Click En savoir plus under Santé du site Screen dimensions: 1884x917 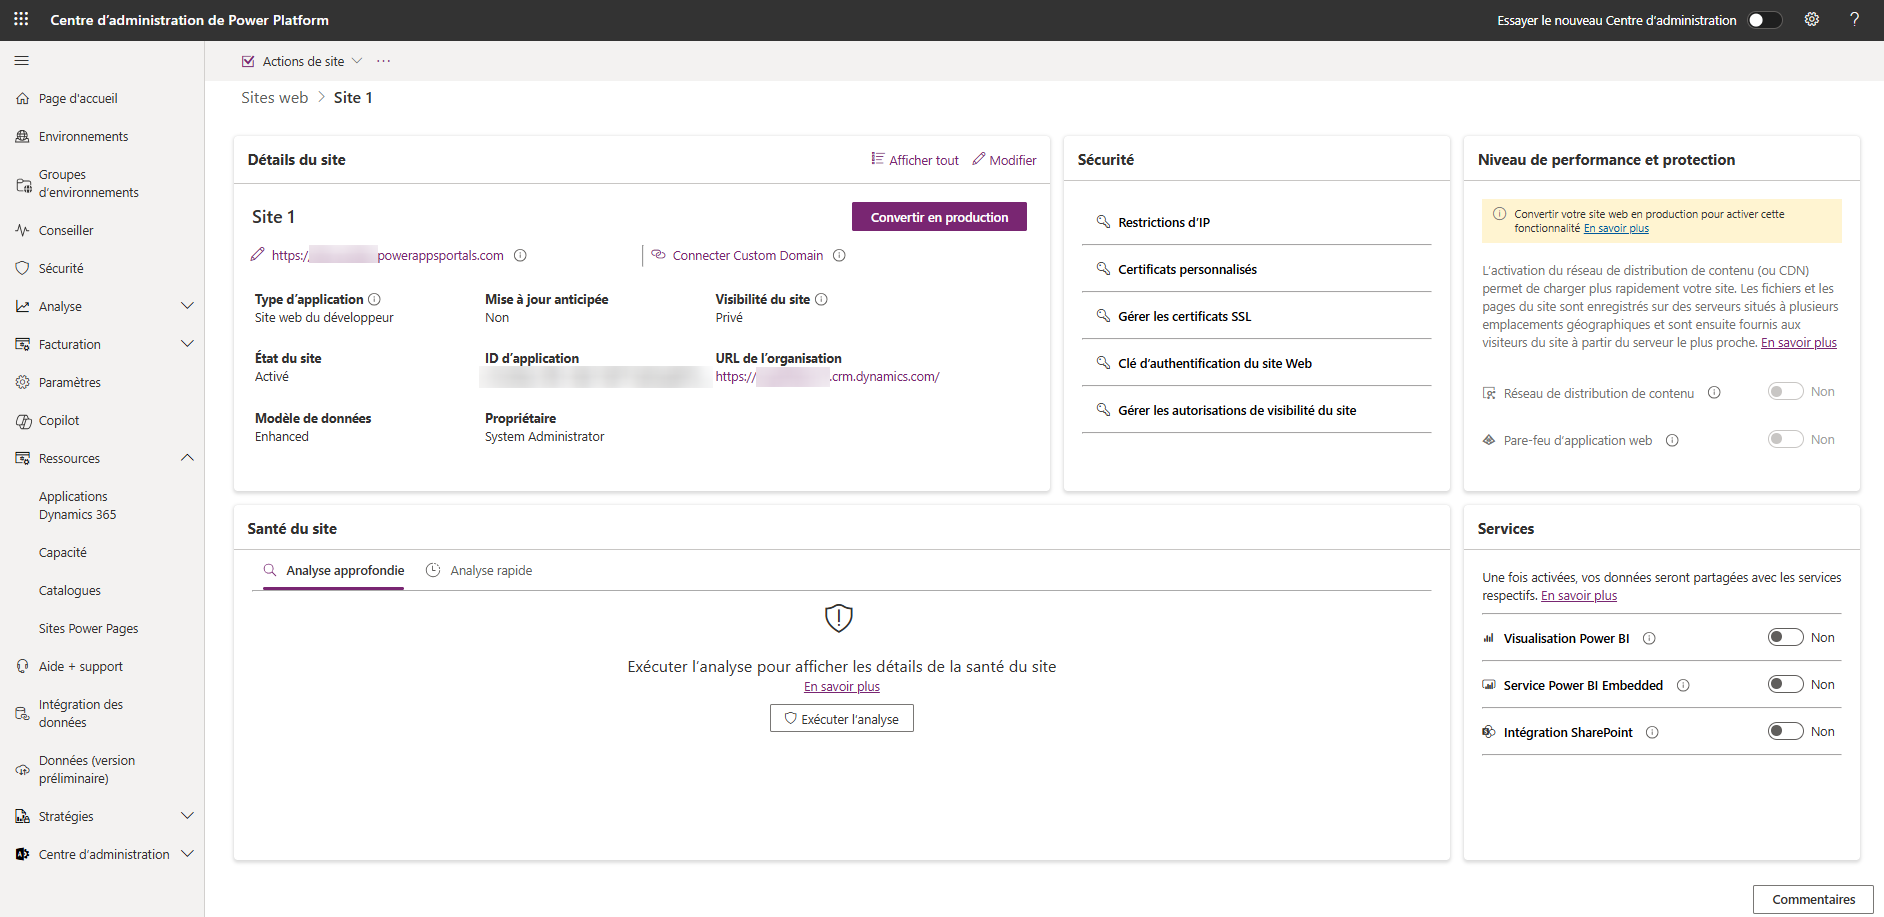[x=842, y=687]
